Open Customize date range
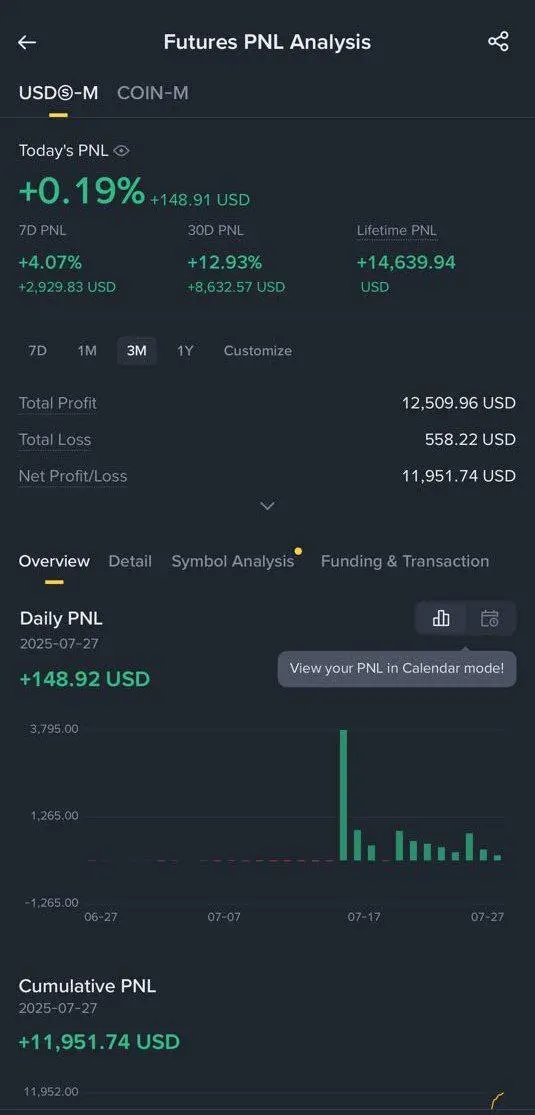Viewport: 535px width, 1115px height. coord(258,351)
